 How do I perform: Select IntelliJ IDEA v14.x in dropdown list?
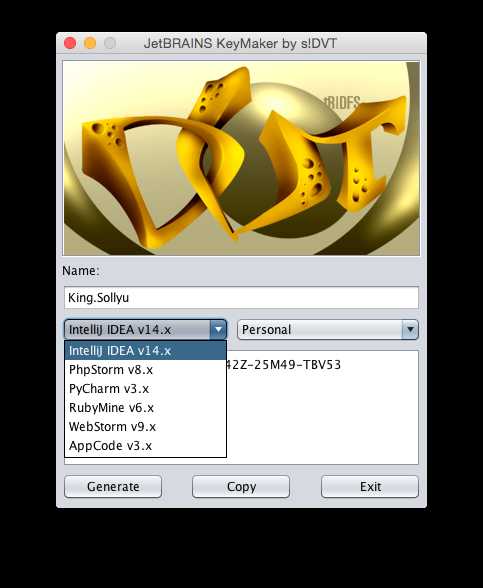[146, 351]
